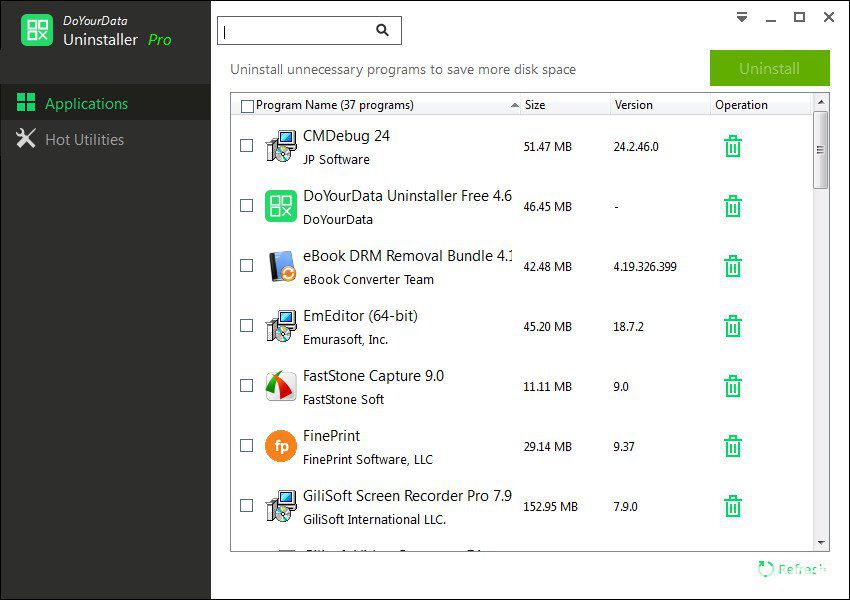Viewport: 850px width, 600px height.
Task: Click the FastStone Capture program icon
Action: (281, 386)
